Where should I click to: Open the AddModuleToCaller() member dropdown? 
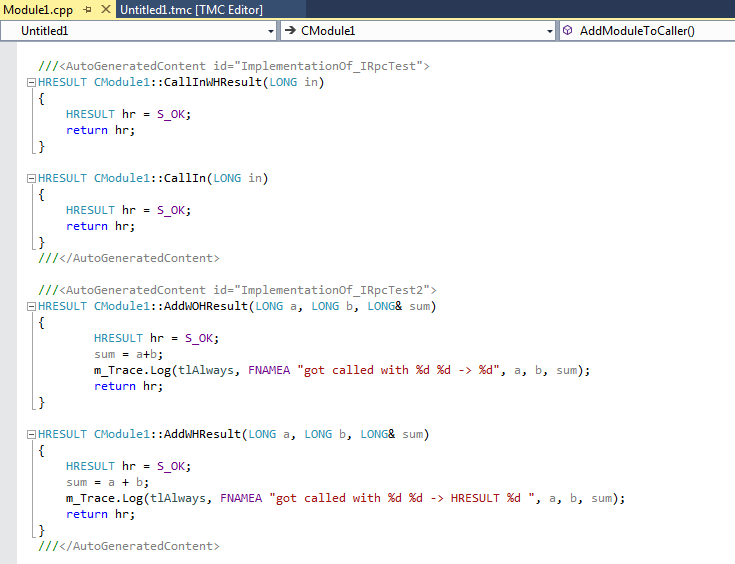[647, 31]
